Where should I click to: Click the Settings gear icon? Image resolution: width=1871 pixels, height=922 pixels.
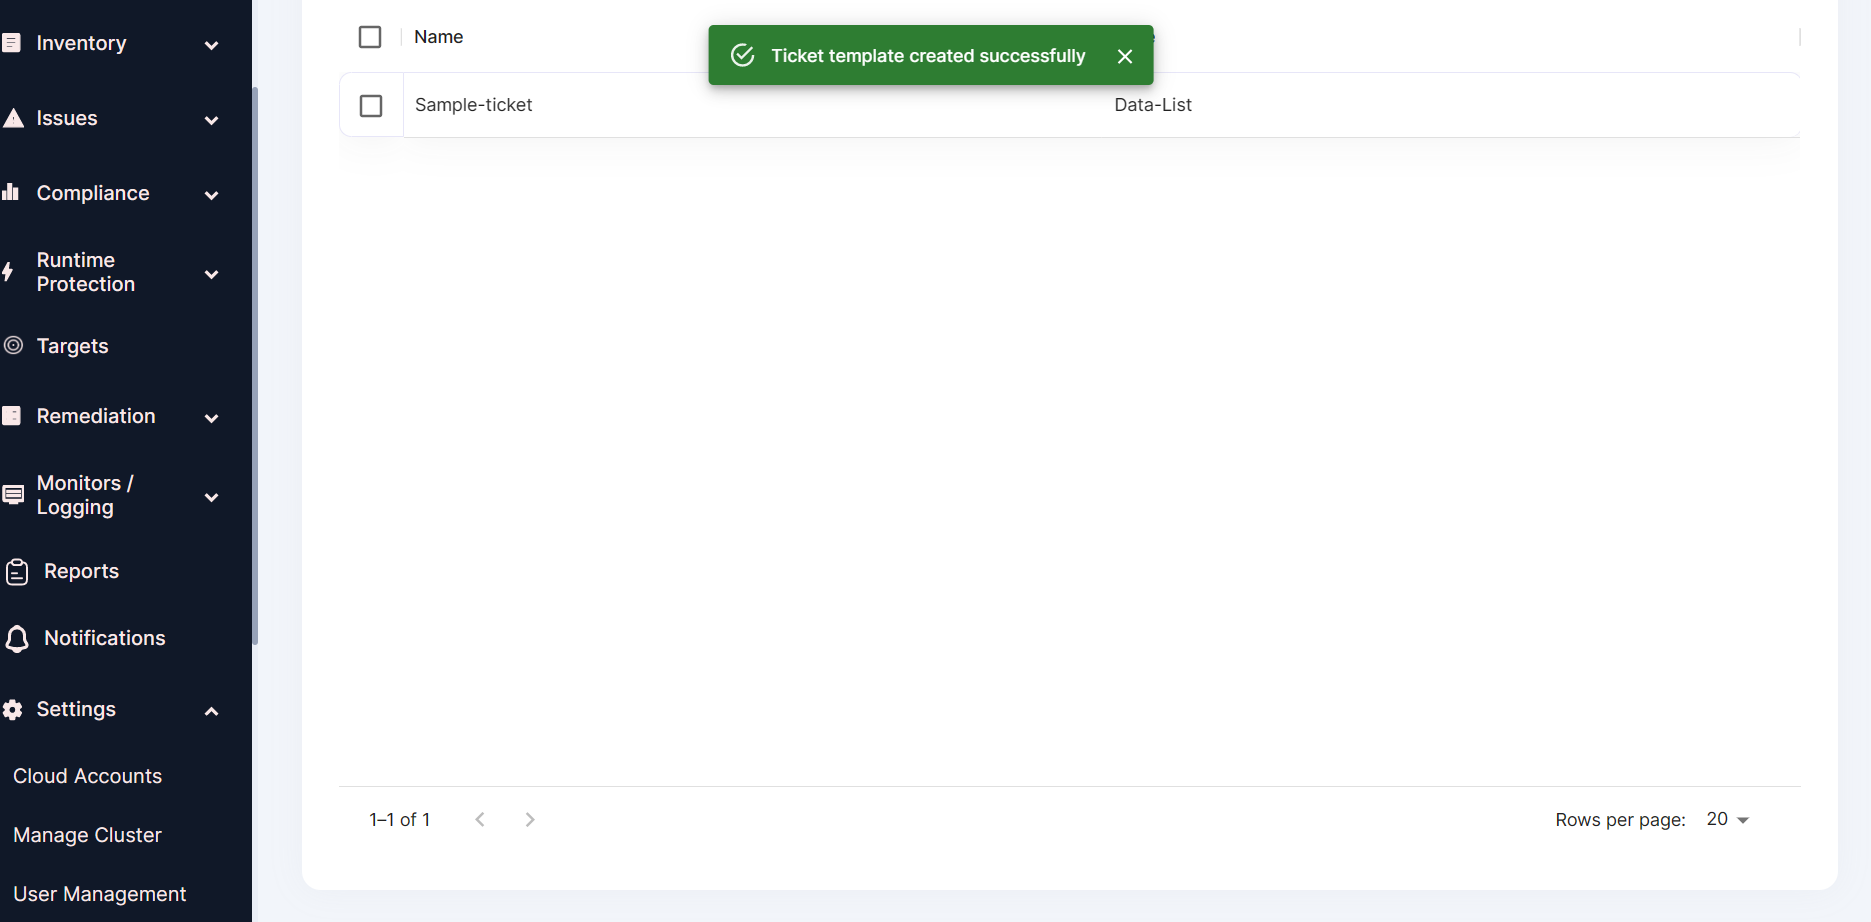coord(13,710)
